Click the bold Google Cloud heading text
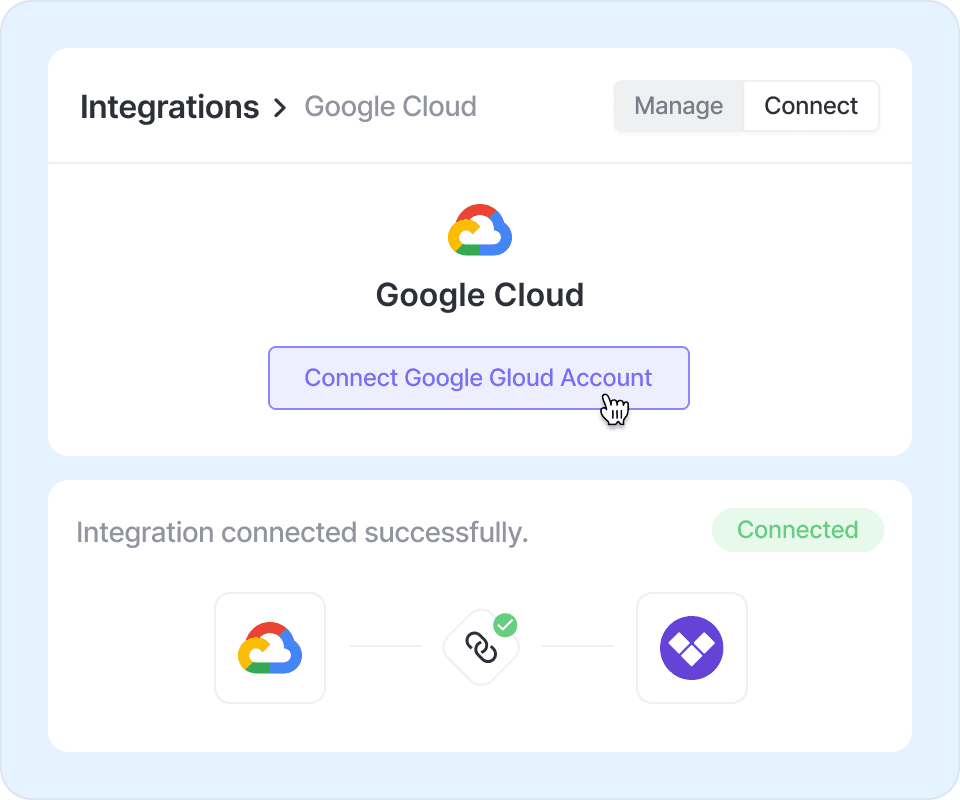The height and width of the screenshot is (800, 960). coord(480,296)
